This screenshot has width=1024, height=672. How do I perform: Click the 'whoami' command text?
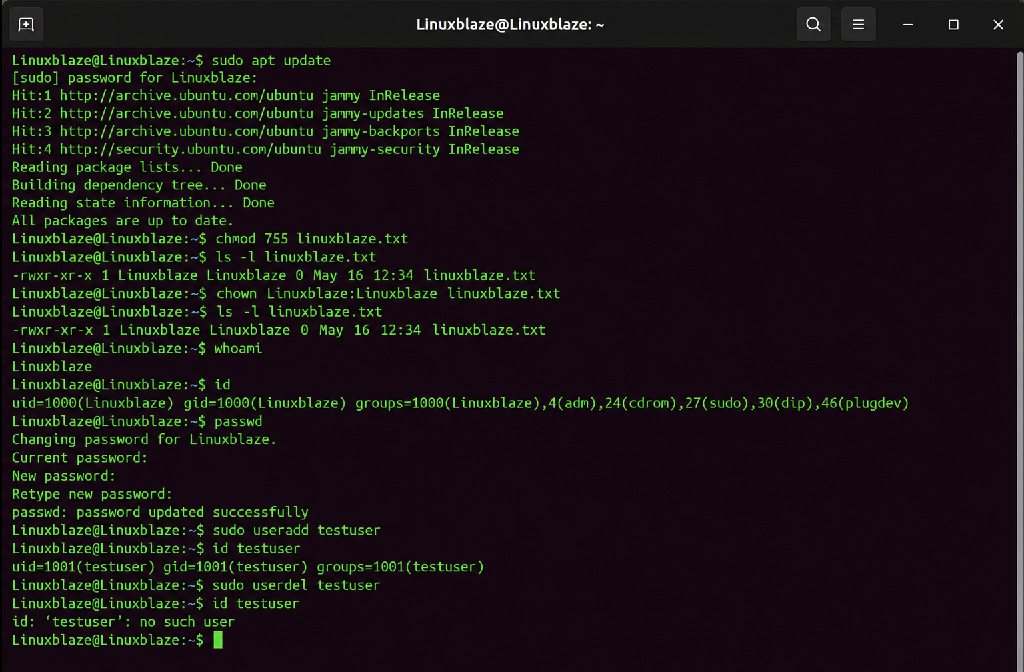coord(238,349)
